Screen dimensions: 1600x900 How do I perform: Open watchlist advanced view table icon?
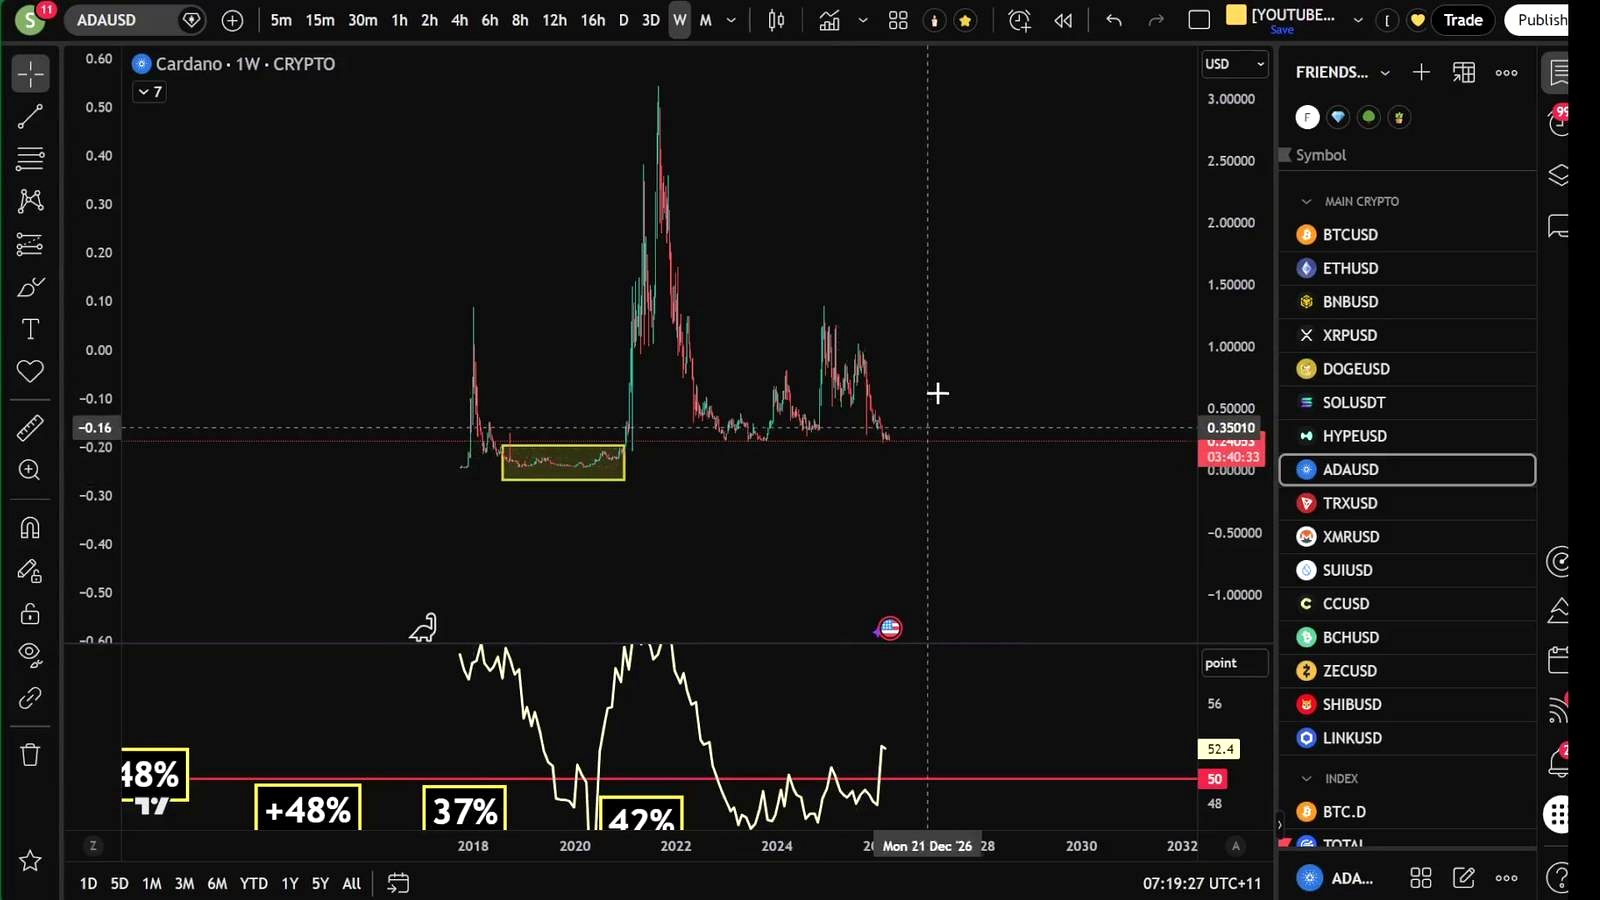[x=1464, y=72]
